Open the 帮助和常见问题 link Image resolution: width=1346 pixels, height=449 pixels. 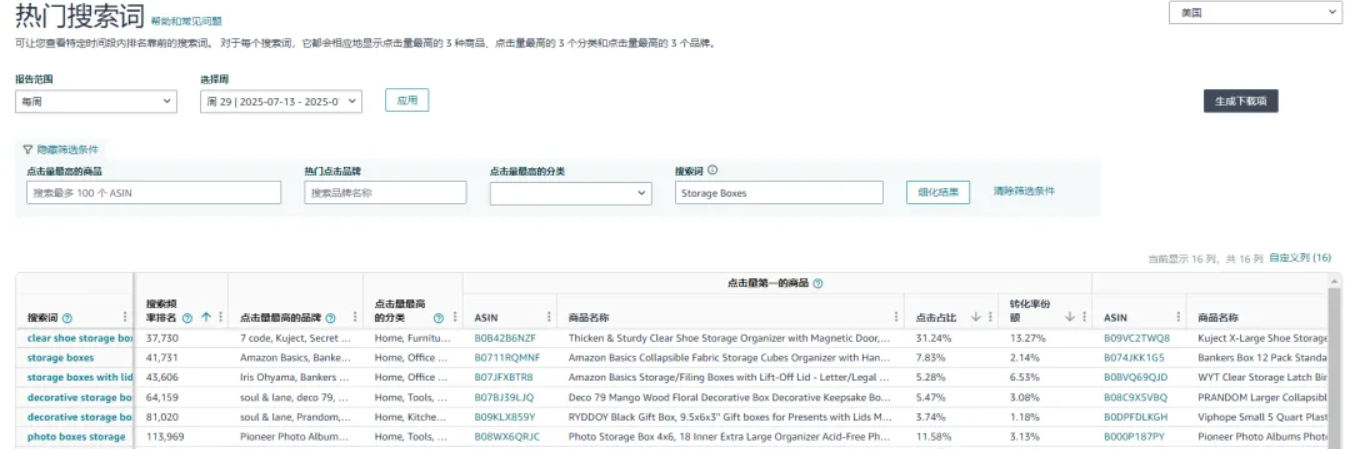[186, 21]
